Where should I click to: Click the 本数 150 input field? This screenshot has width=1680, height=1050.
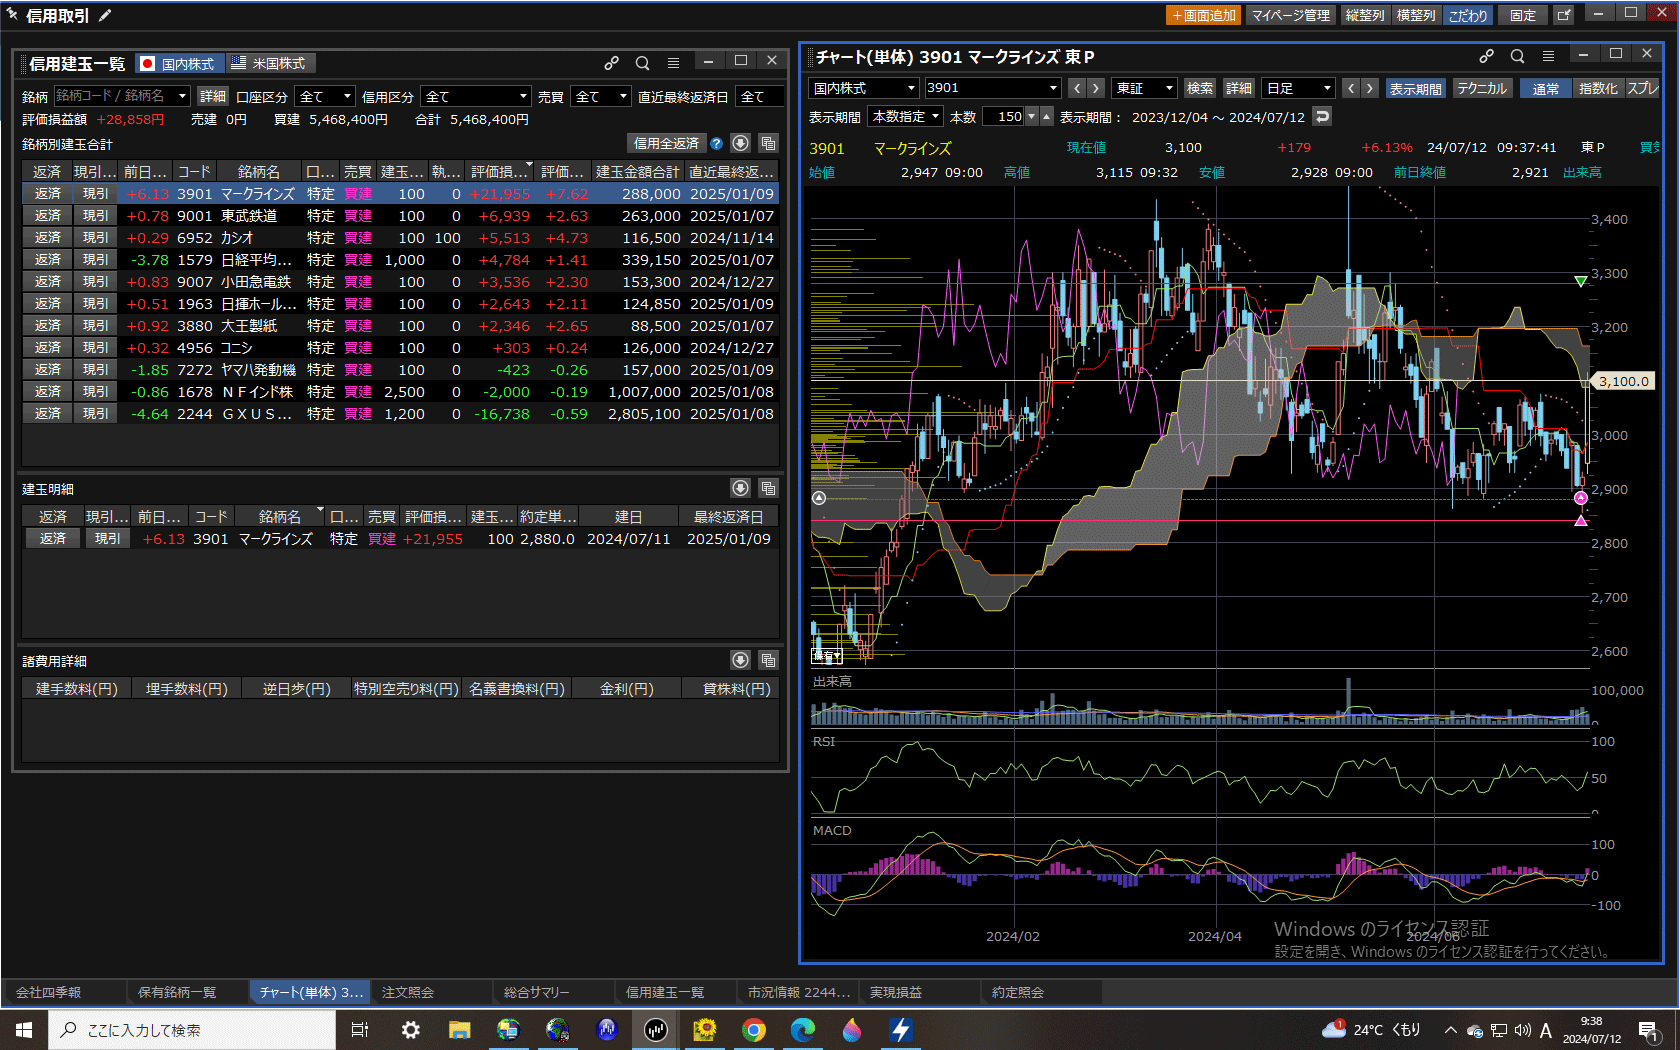pos(1004,117)
